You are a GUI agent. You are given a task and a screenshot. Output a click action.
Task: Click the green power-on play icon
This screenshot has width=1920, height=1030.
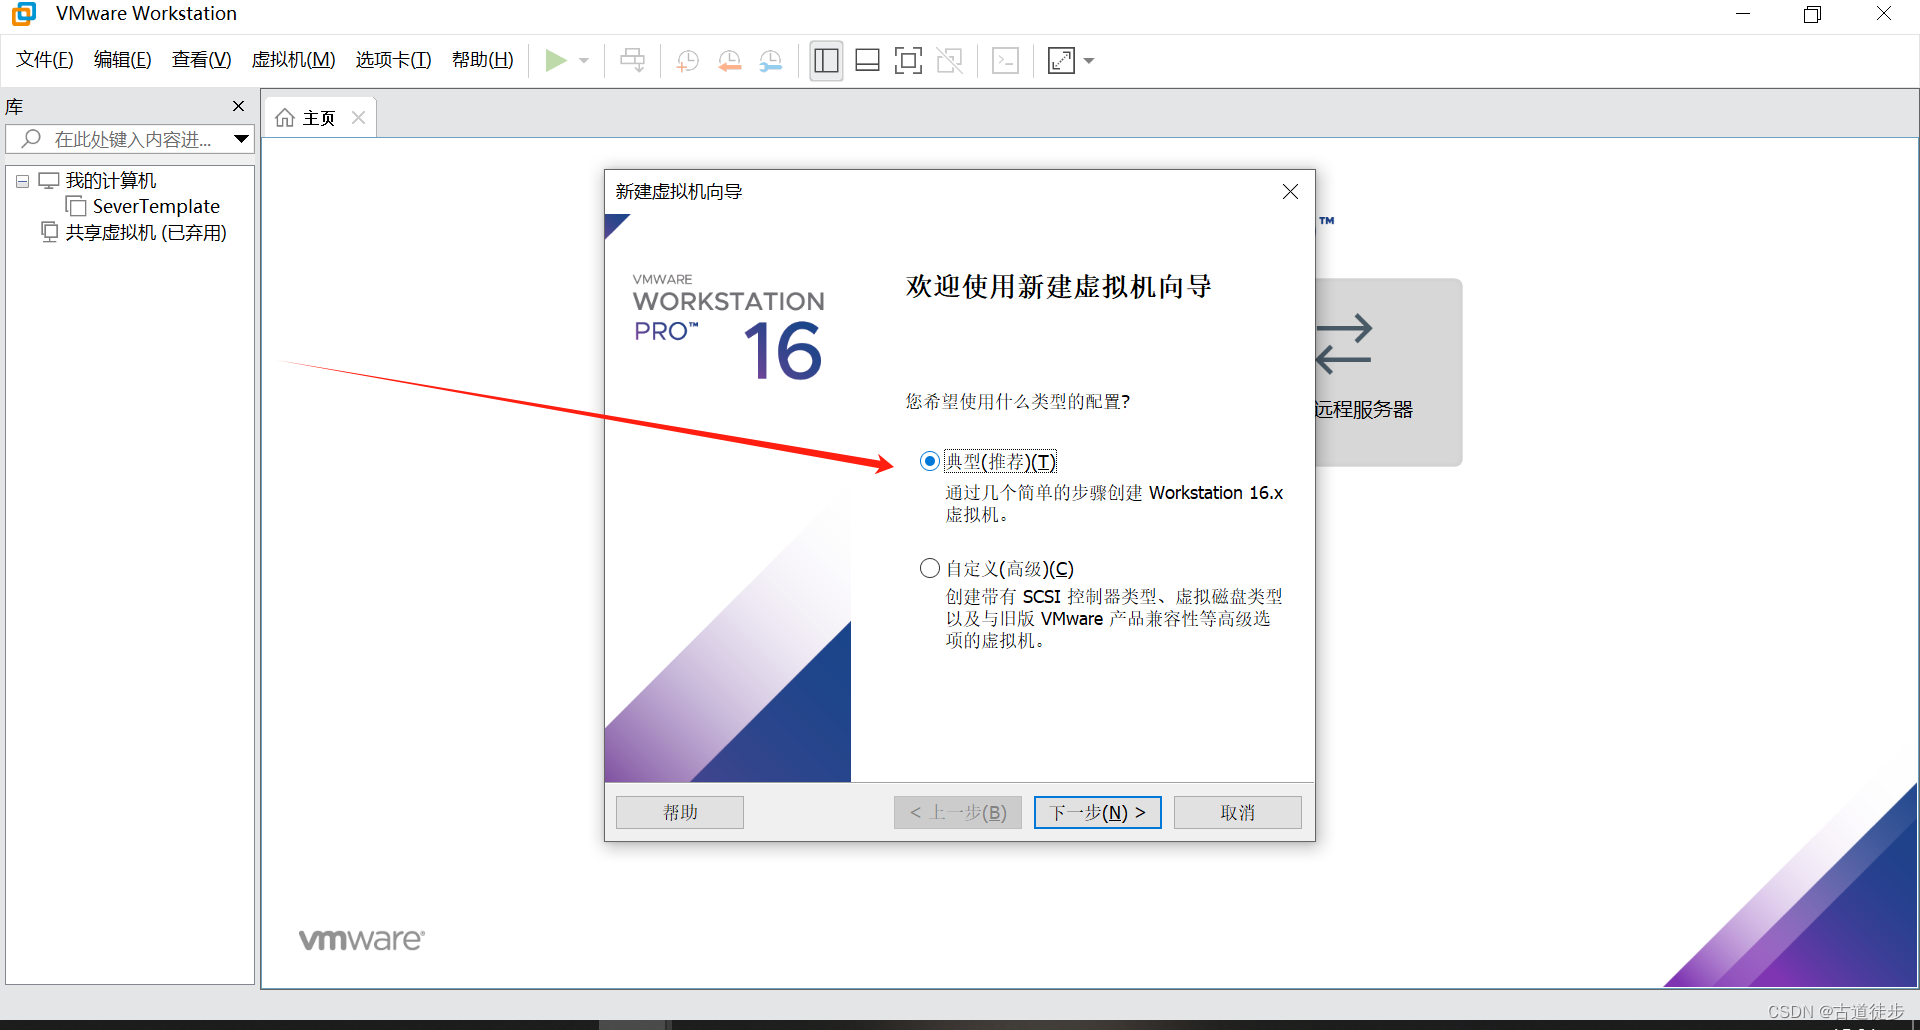[x=556, y=61]
